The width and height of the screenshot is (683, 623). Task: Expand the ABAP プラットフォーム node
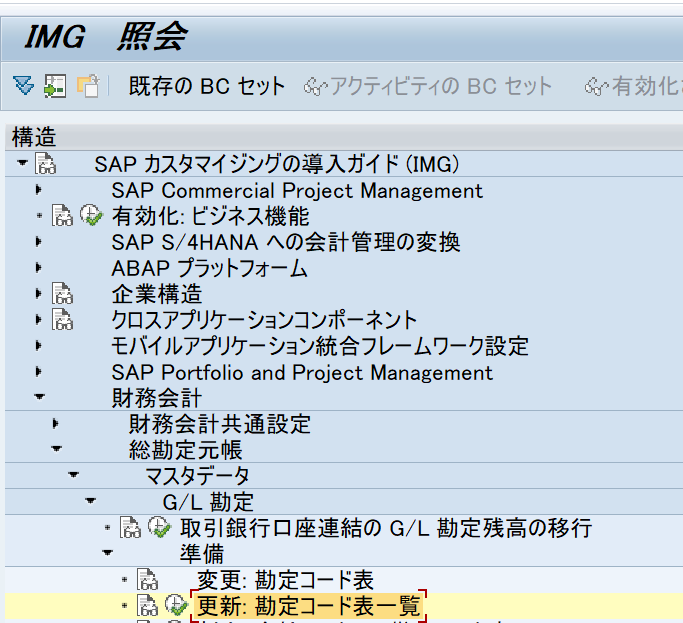point(39,268)
